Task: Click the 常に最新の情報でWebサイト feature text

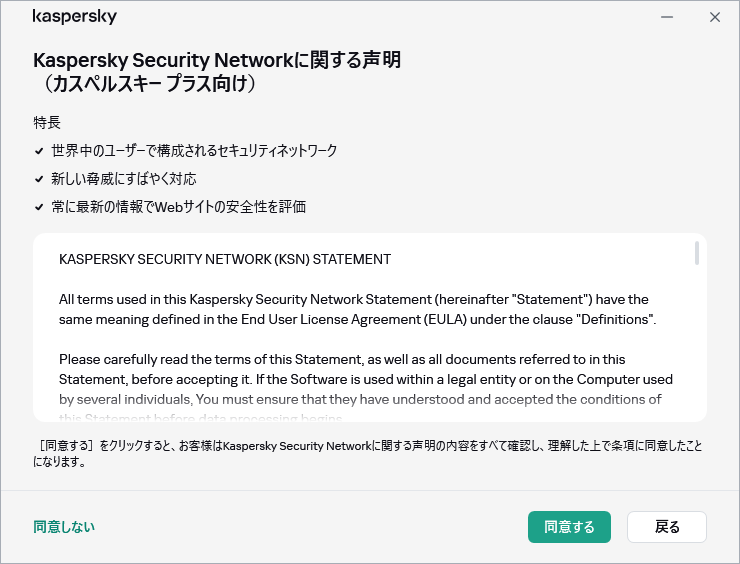Action: [x=178, y=207]
